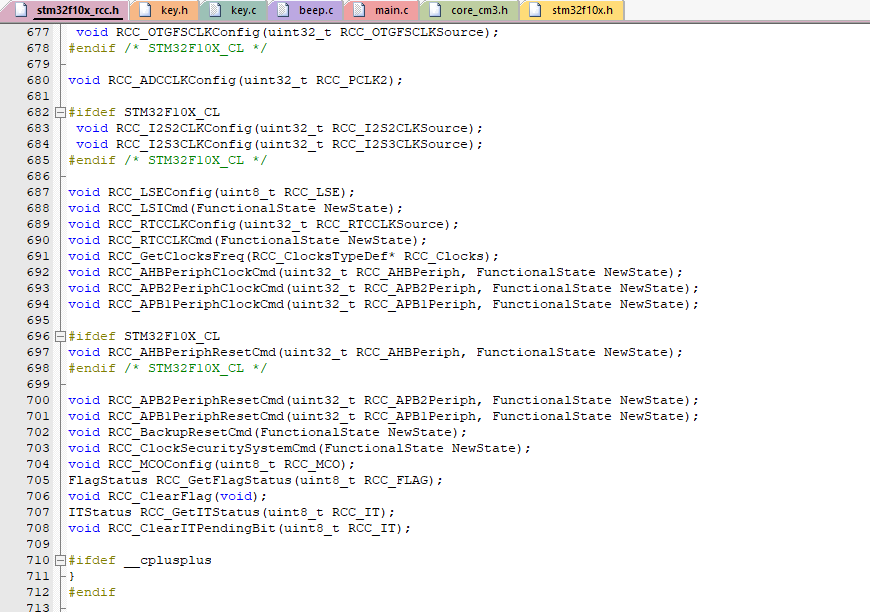The width and height of the screenshot is (870, 612).
Task: Click file icon on key.c tab
Action: 215,10
